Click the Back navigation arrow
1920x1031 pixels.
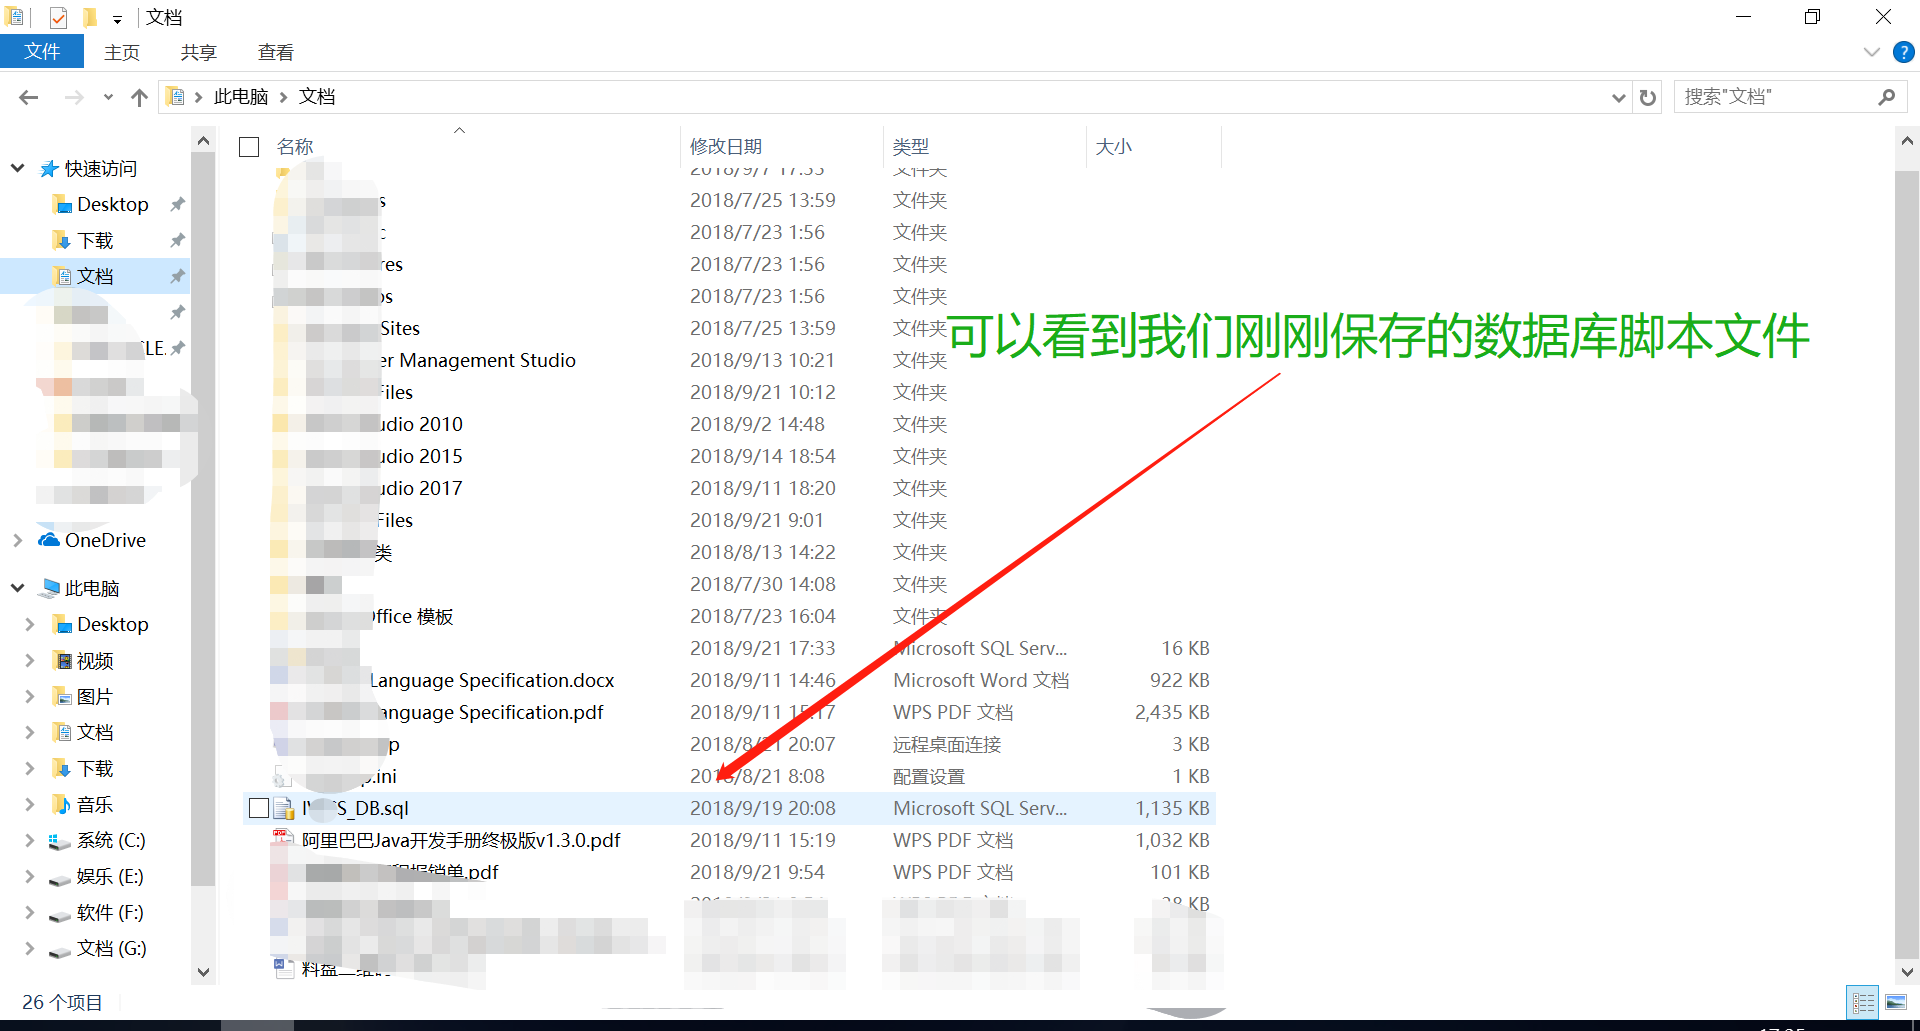(29, 97)
